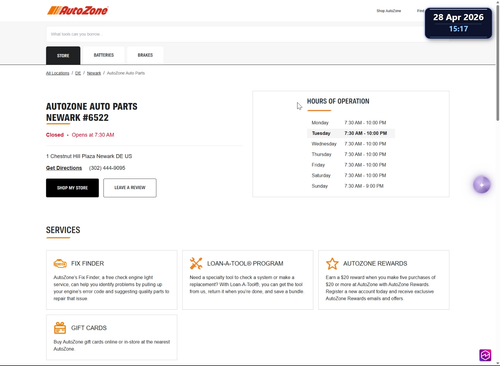Open the DE breadcrumb link
The width and height of the screenshot is (500, 366).
pos(78,73)
